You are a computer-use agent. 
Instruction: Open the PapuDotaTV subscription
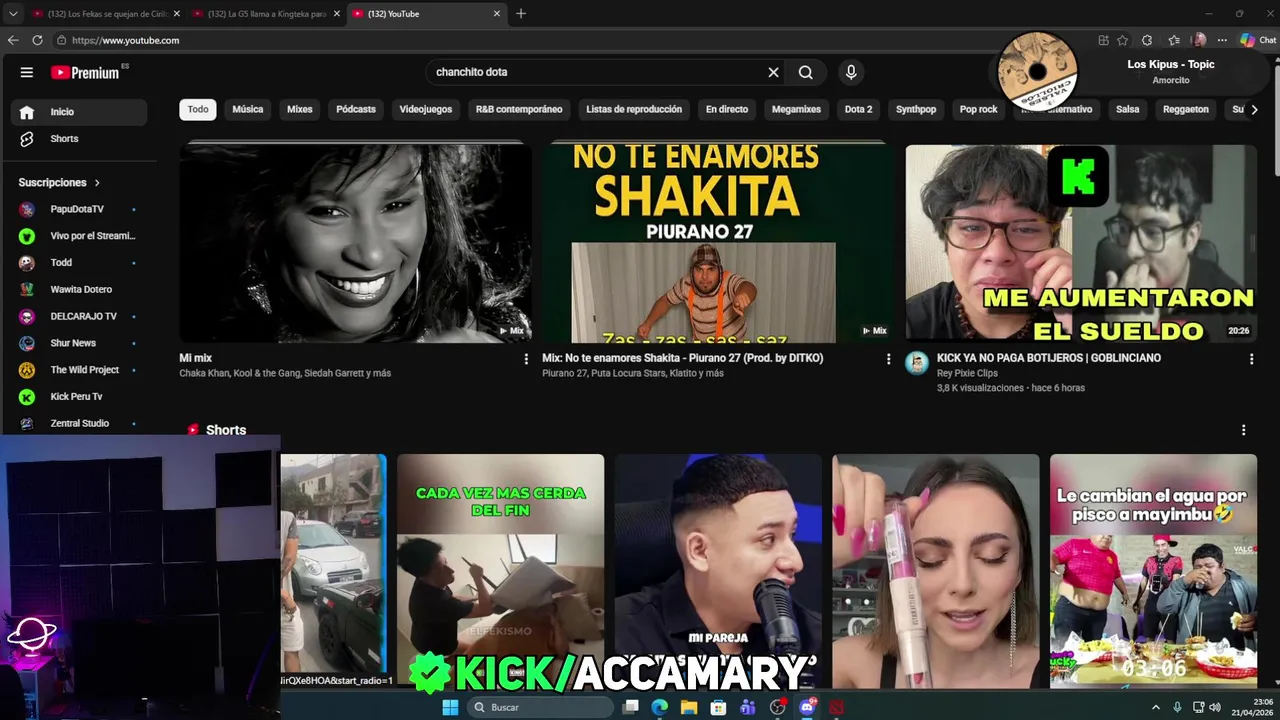[76, 209]
